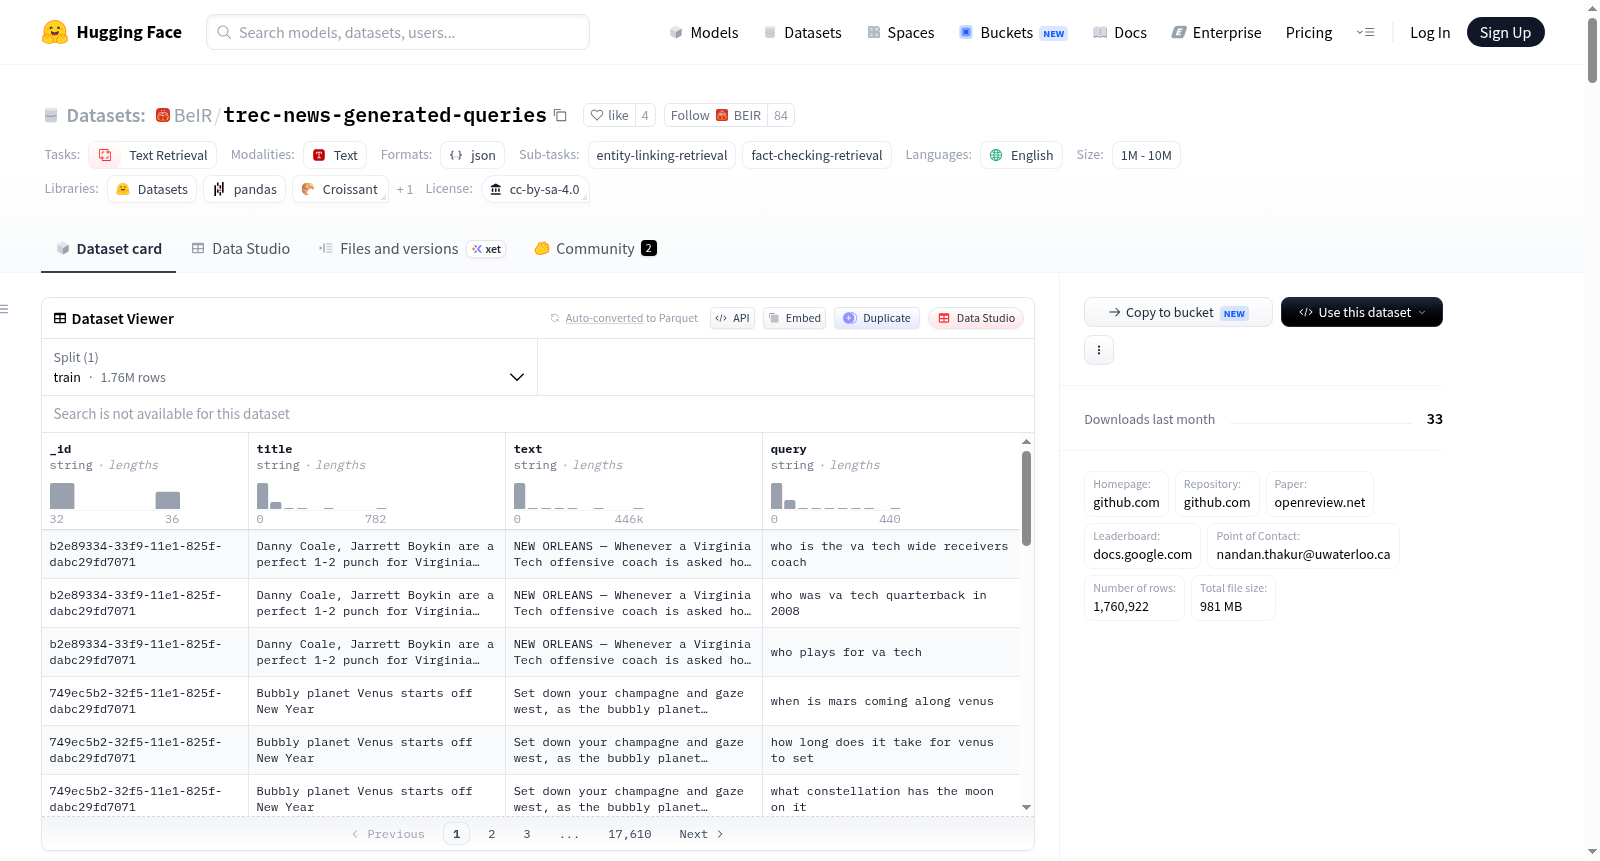1600x861 pixels.
Task: Open Data Studio from viewer header
Action: click(x=976, y=318)
